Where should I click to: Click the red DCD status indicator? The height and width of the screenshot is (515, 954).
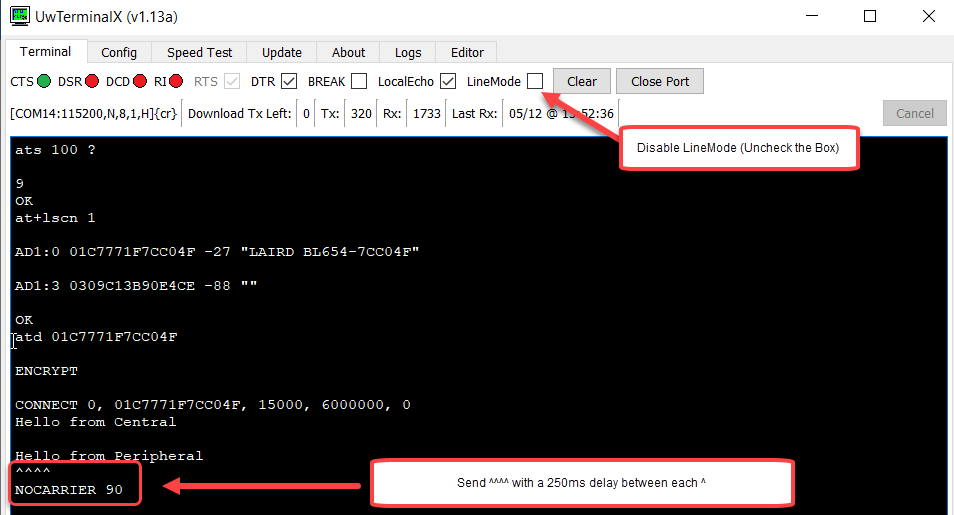[x=140, y=82]
